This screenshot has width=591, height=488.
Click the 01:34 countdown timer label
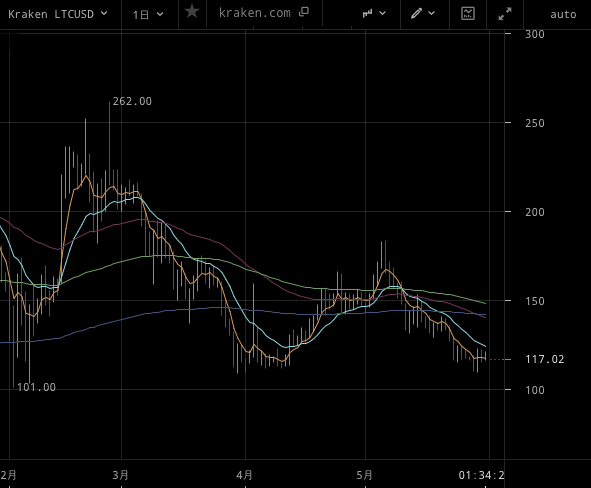(481, 475)
